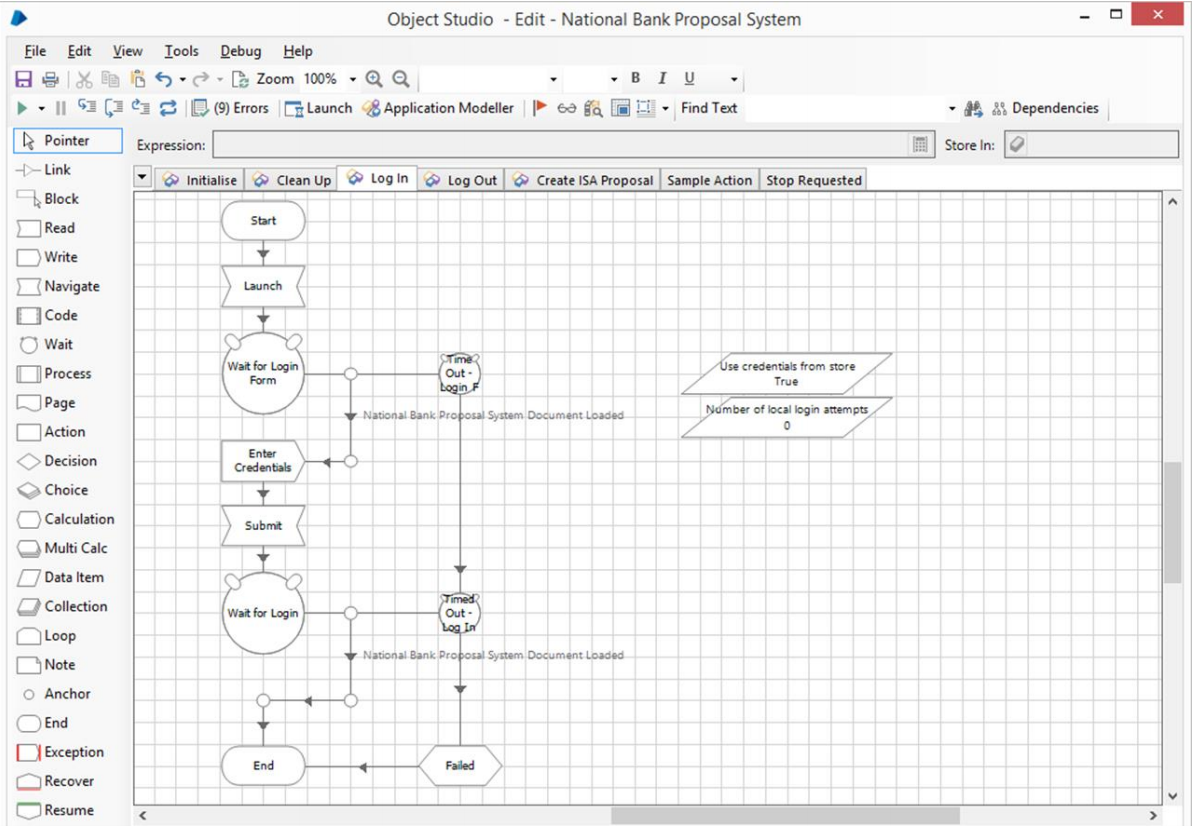
Task: Choose the Read stage tool
Action: click(46, 228)
